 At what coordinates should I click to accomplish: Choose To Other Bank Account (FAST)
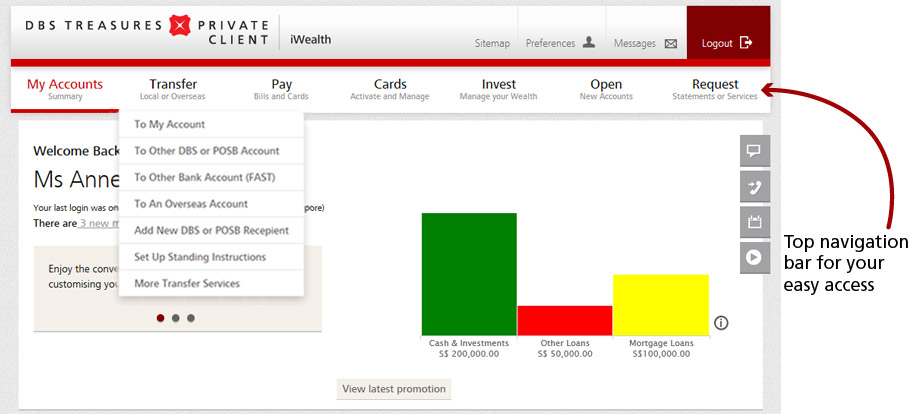(211, 178)
